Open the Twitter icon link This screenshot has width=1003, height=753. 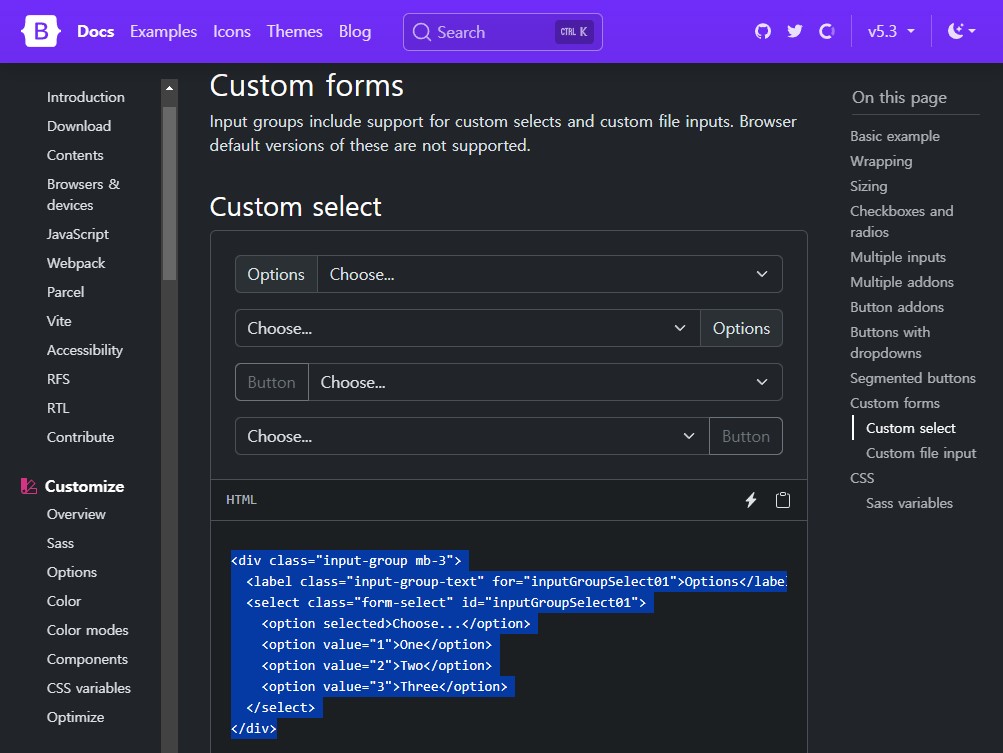[x=795, y=32]
